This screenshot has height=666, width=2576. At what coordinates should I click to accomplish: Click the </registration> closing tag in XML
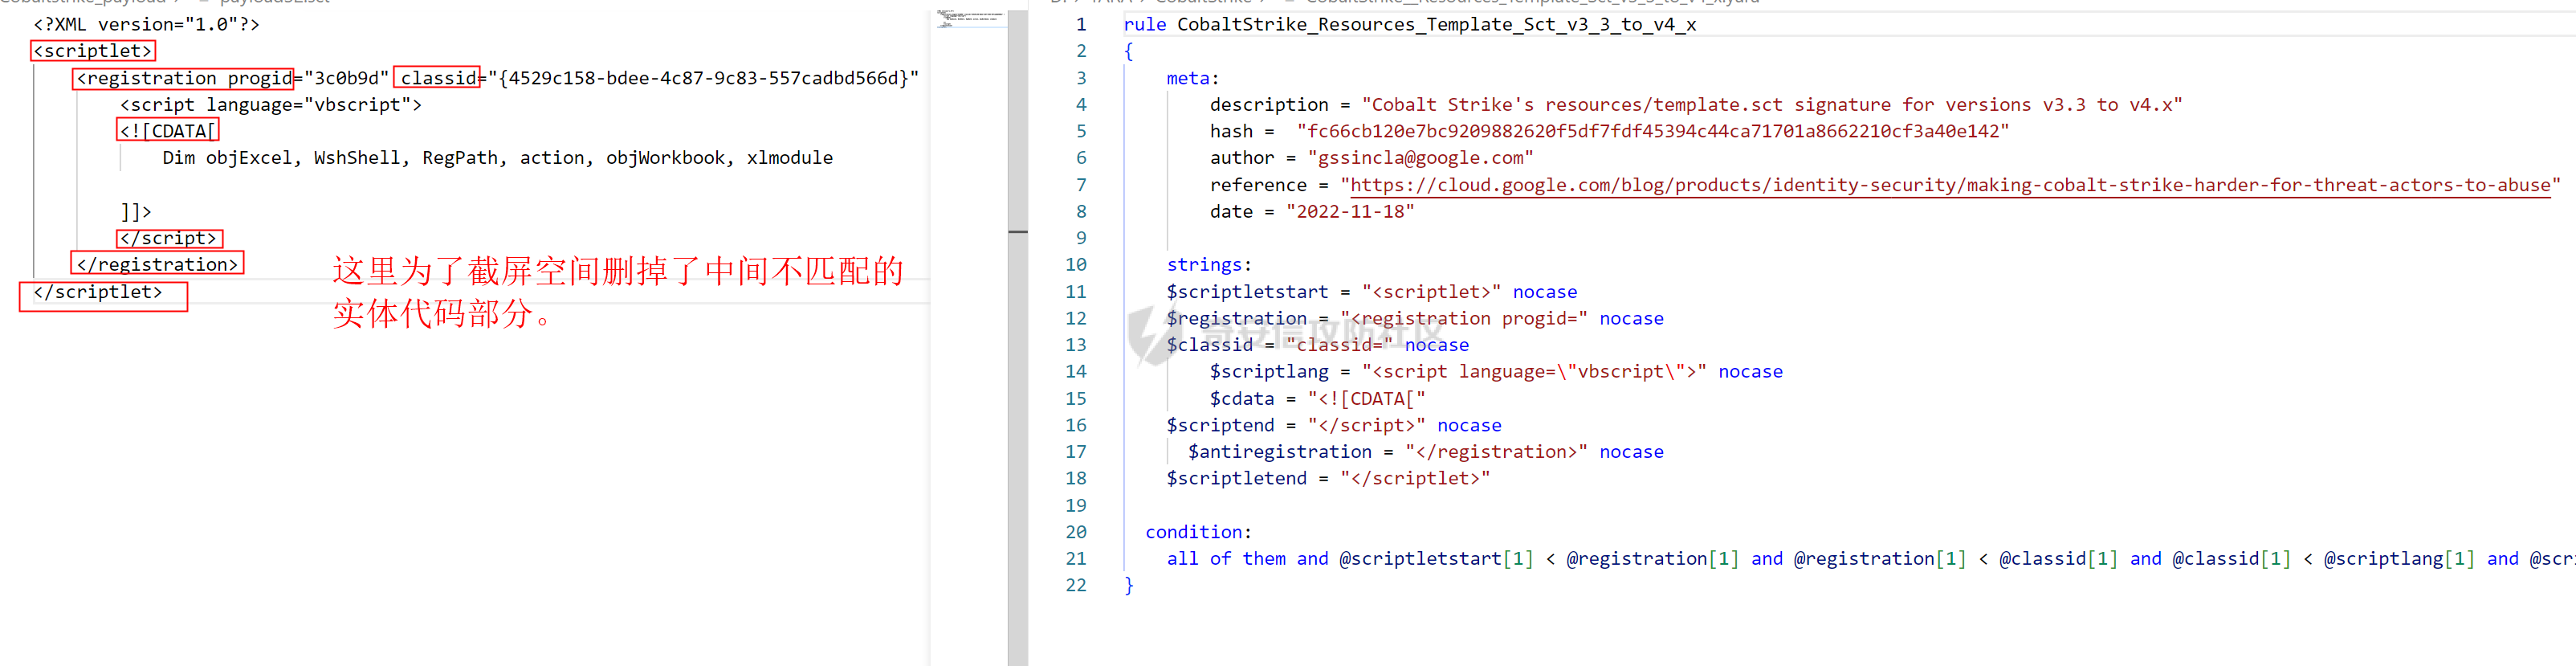point(157,265)
